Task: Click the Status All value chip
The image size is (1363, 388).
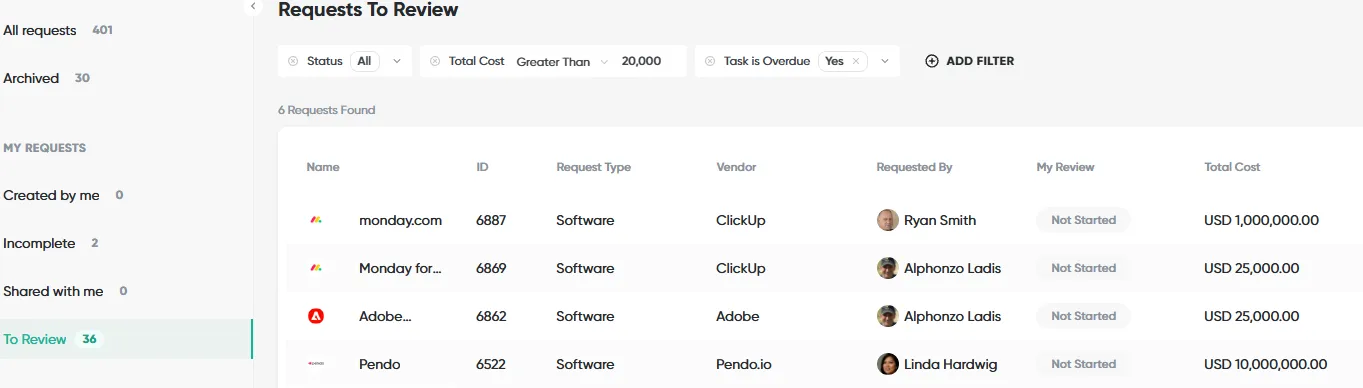Action: click(x=364, y=61)
